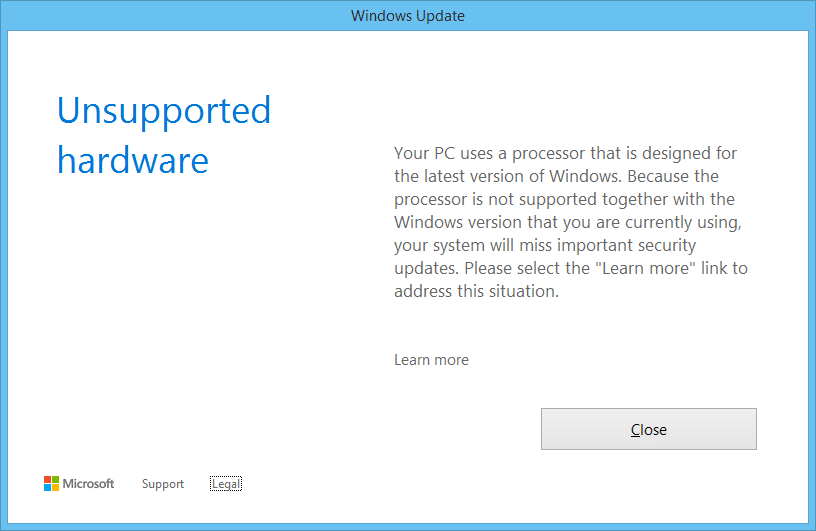816x531 pixels.
Task: Click the Microsoft four-square logo
Action: pyautogui.click(x=52, y=484)
